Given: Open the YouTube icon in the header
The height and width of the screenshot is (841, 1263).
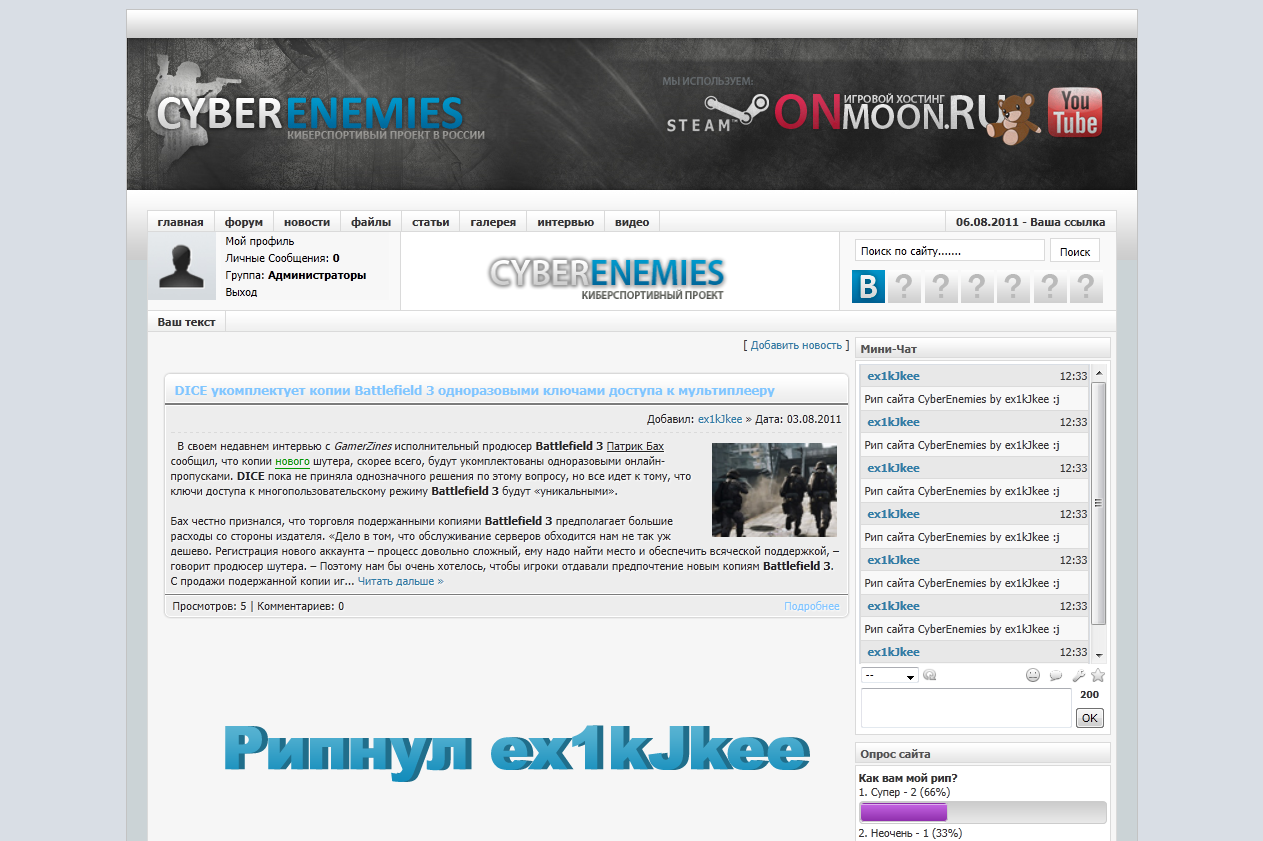Looking at the screenshot, I should pos(1075,112).
